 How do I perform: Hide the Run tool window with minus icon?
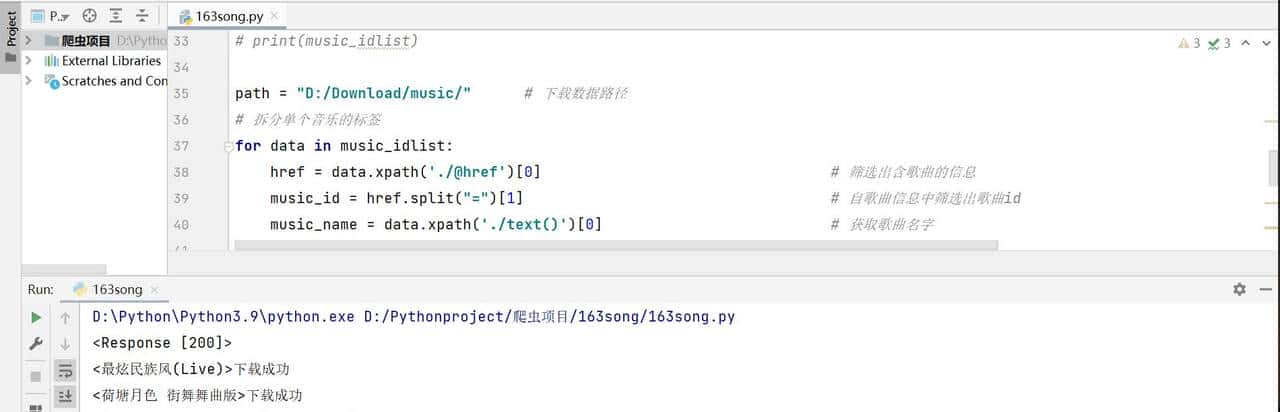pos(1263,289)
